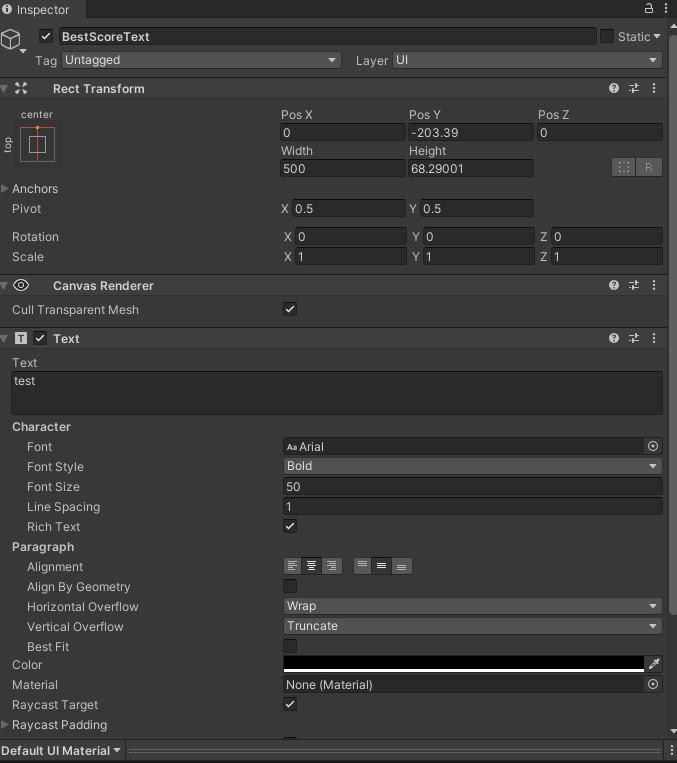
Task: Click the Rotation Z field
Action: pos(607,236)
